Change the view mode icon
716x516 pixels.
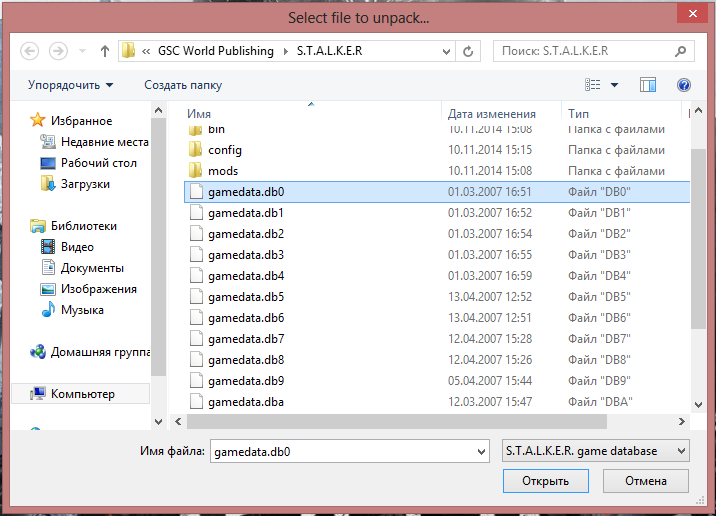click(x=593, y=85)
